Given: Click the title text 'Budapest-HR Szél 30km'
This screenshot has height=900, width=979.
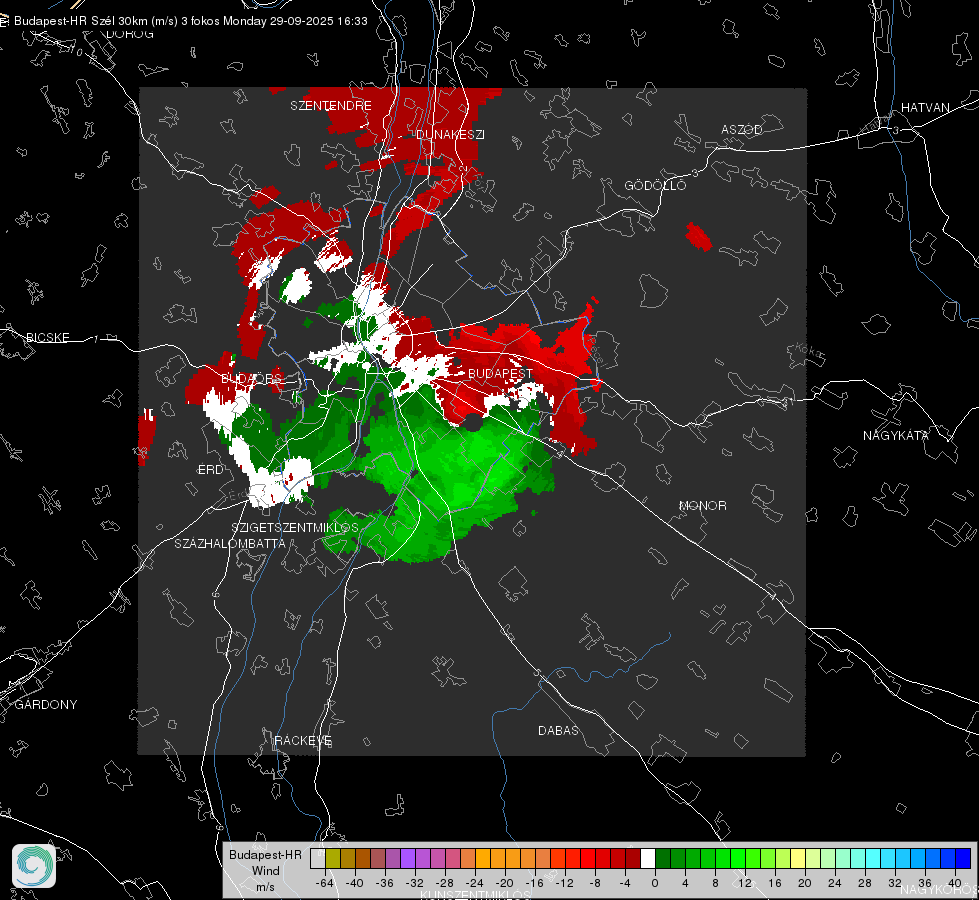Looking at the screenshot, I should [x=81, y=21].
